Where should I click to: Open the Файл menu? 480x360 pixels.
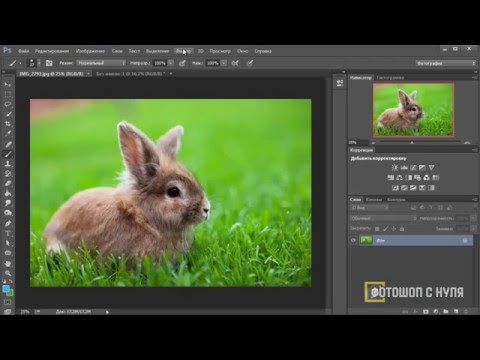click(x=23, y=51)
